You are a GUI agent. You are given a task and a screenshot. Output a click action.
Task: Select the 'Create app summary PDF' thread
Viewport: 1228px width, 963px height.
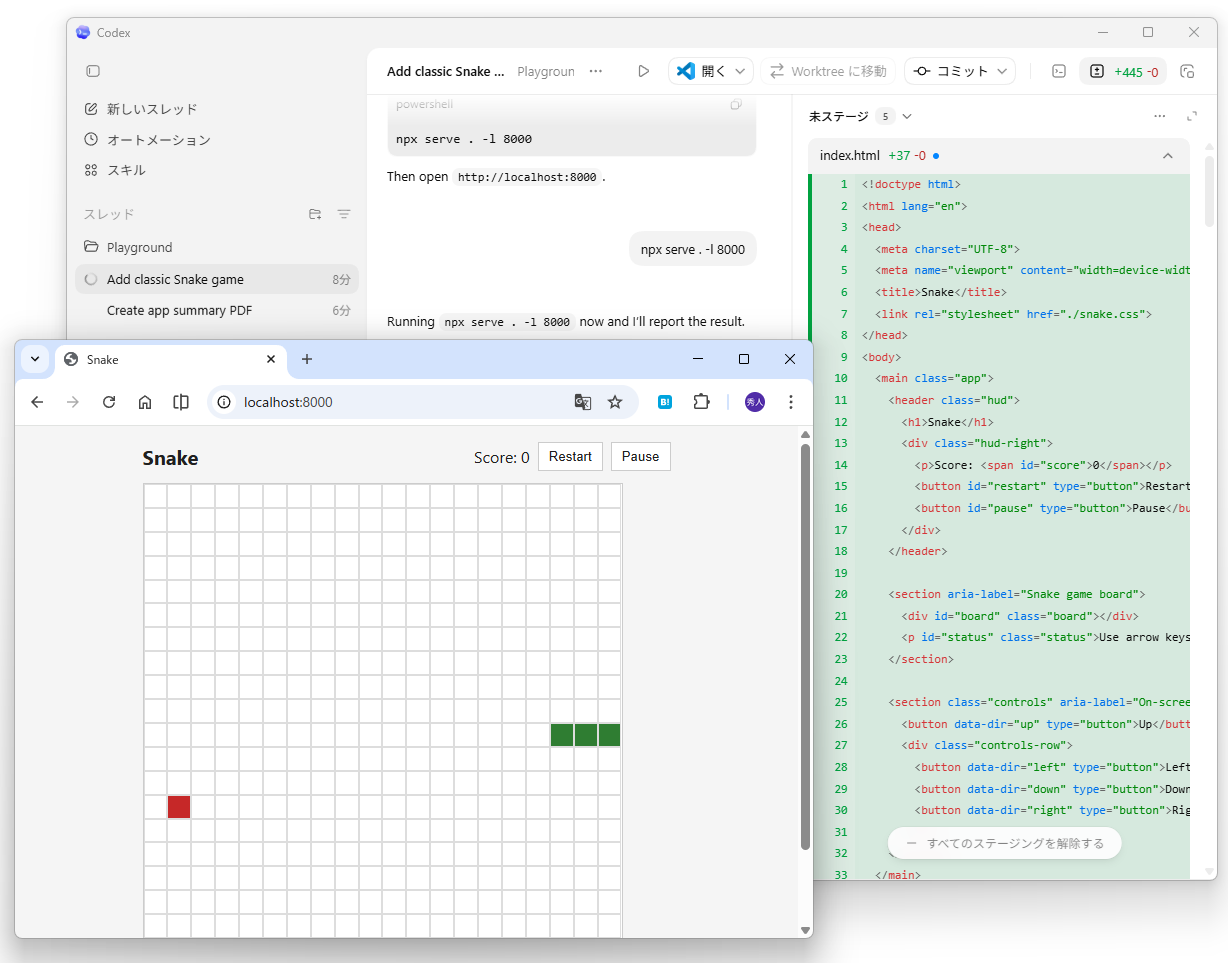click(x=216, y=310)
